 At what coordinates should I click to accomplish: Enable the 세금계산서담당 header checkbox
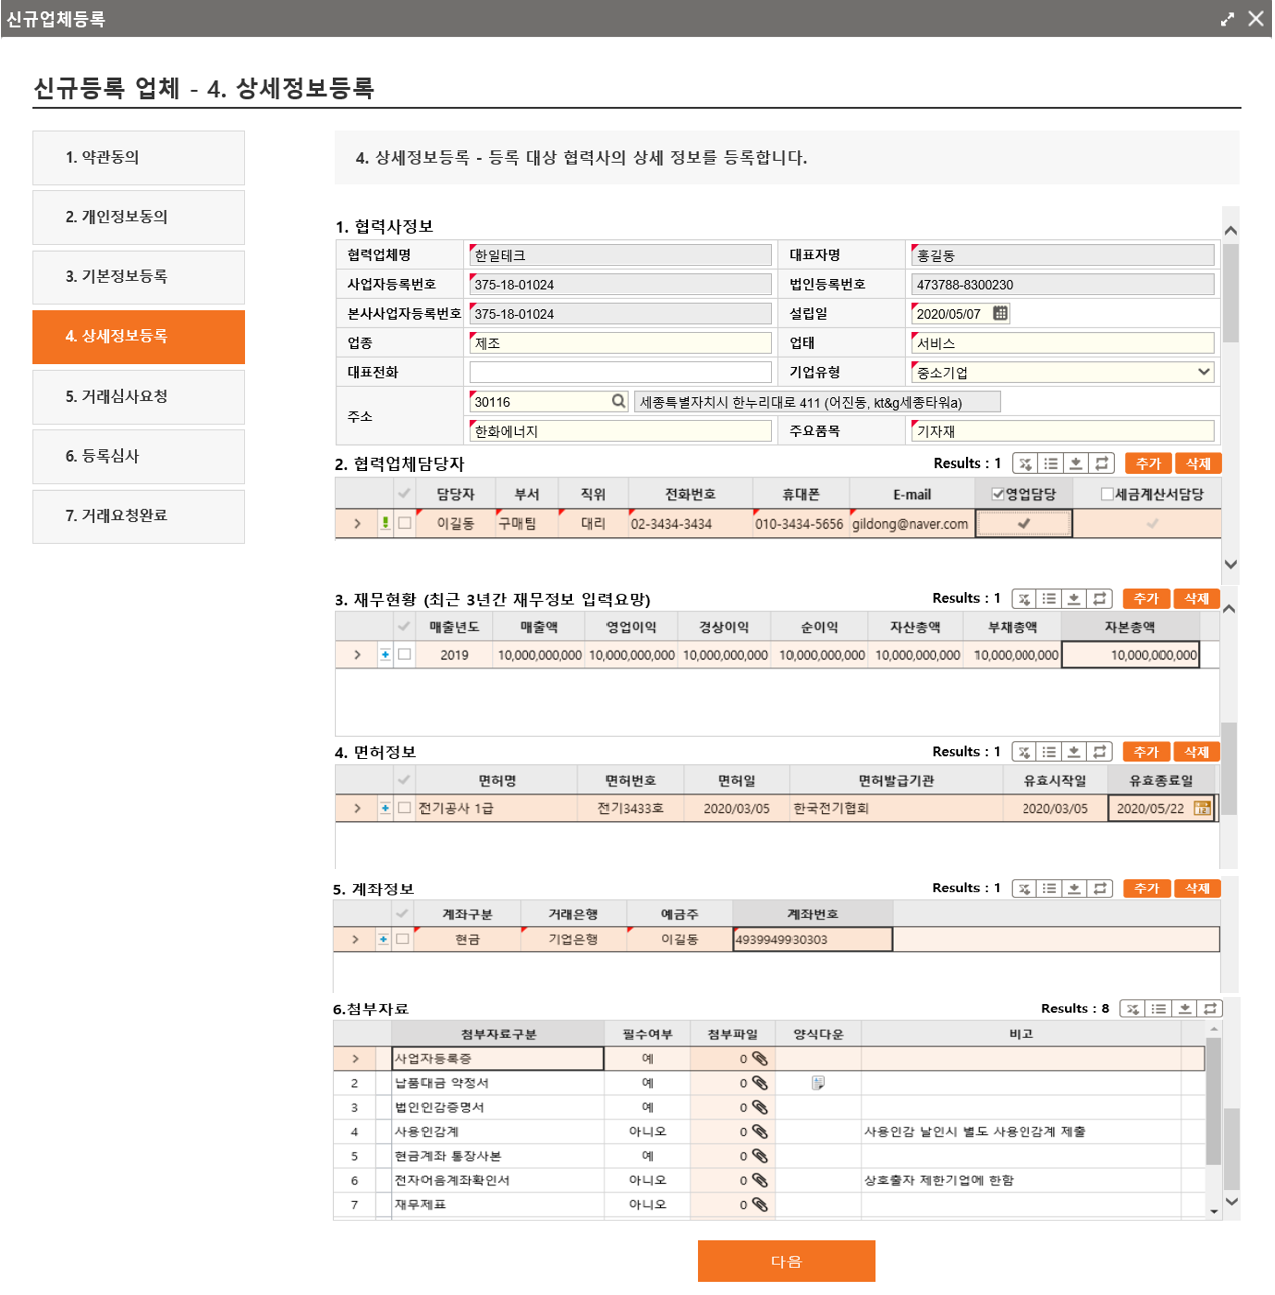pyautogui.click(x=1106, y=494)
